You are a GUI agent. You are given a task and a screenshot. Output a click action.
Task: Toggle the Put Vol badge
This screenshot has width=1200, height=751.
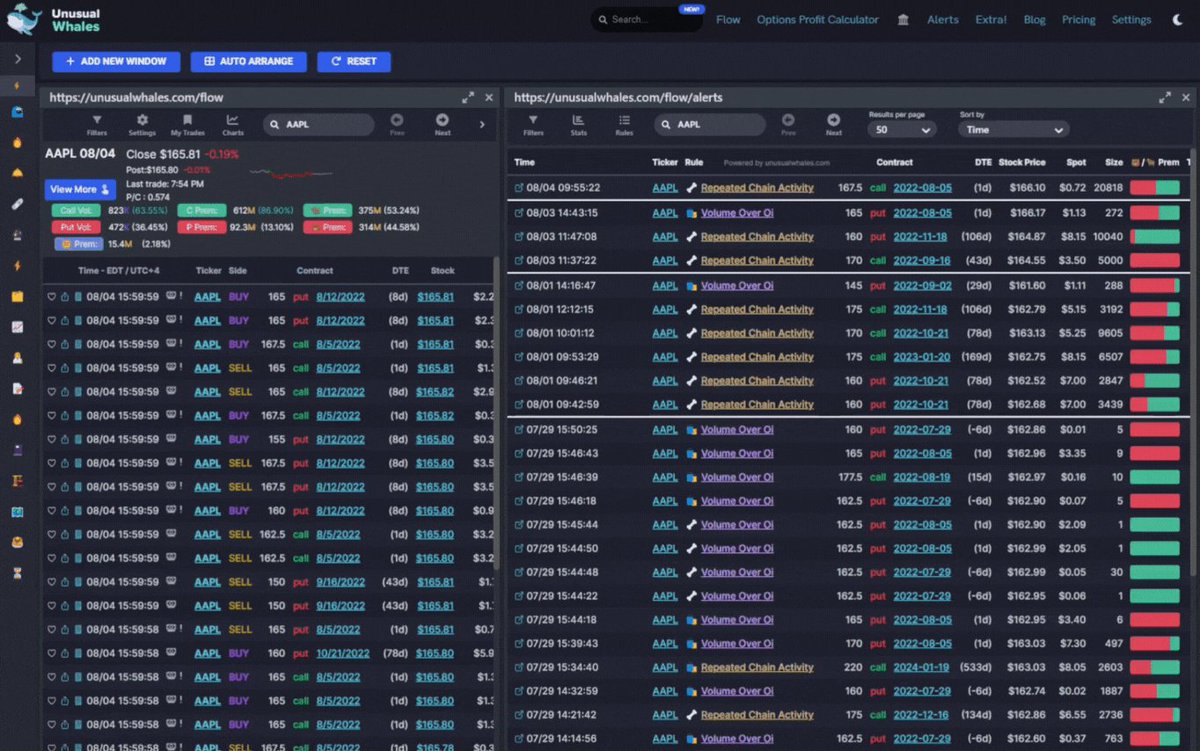[x=75, y=227]
